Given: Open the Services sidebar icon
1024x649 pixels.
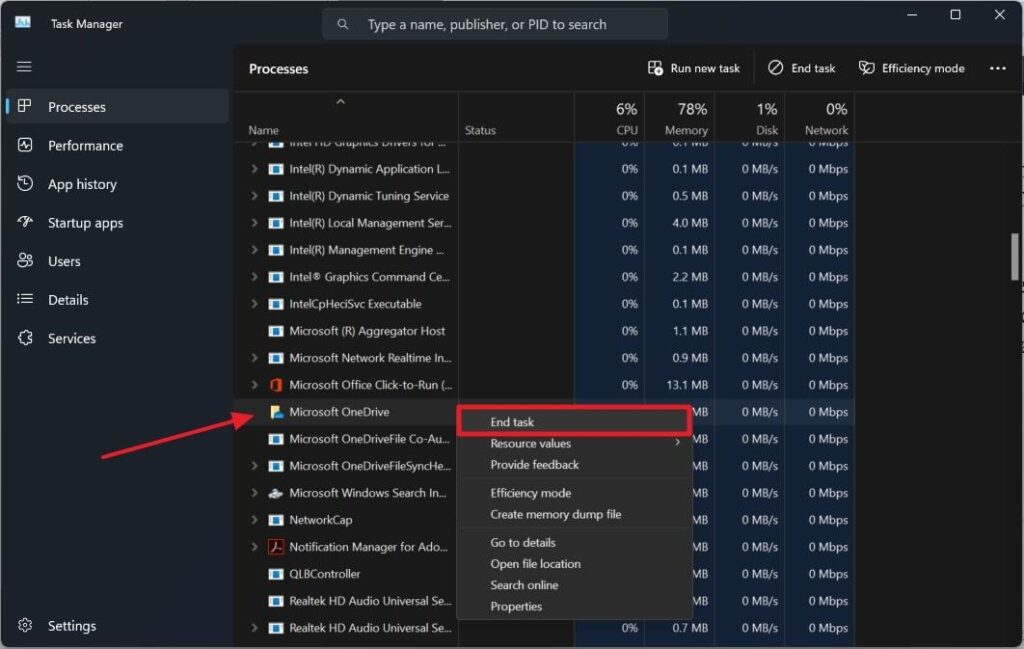Looking at the screenshot, I should pyautogui.click(x=26, y=338).
